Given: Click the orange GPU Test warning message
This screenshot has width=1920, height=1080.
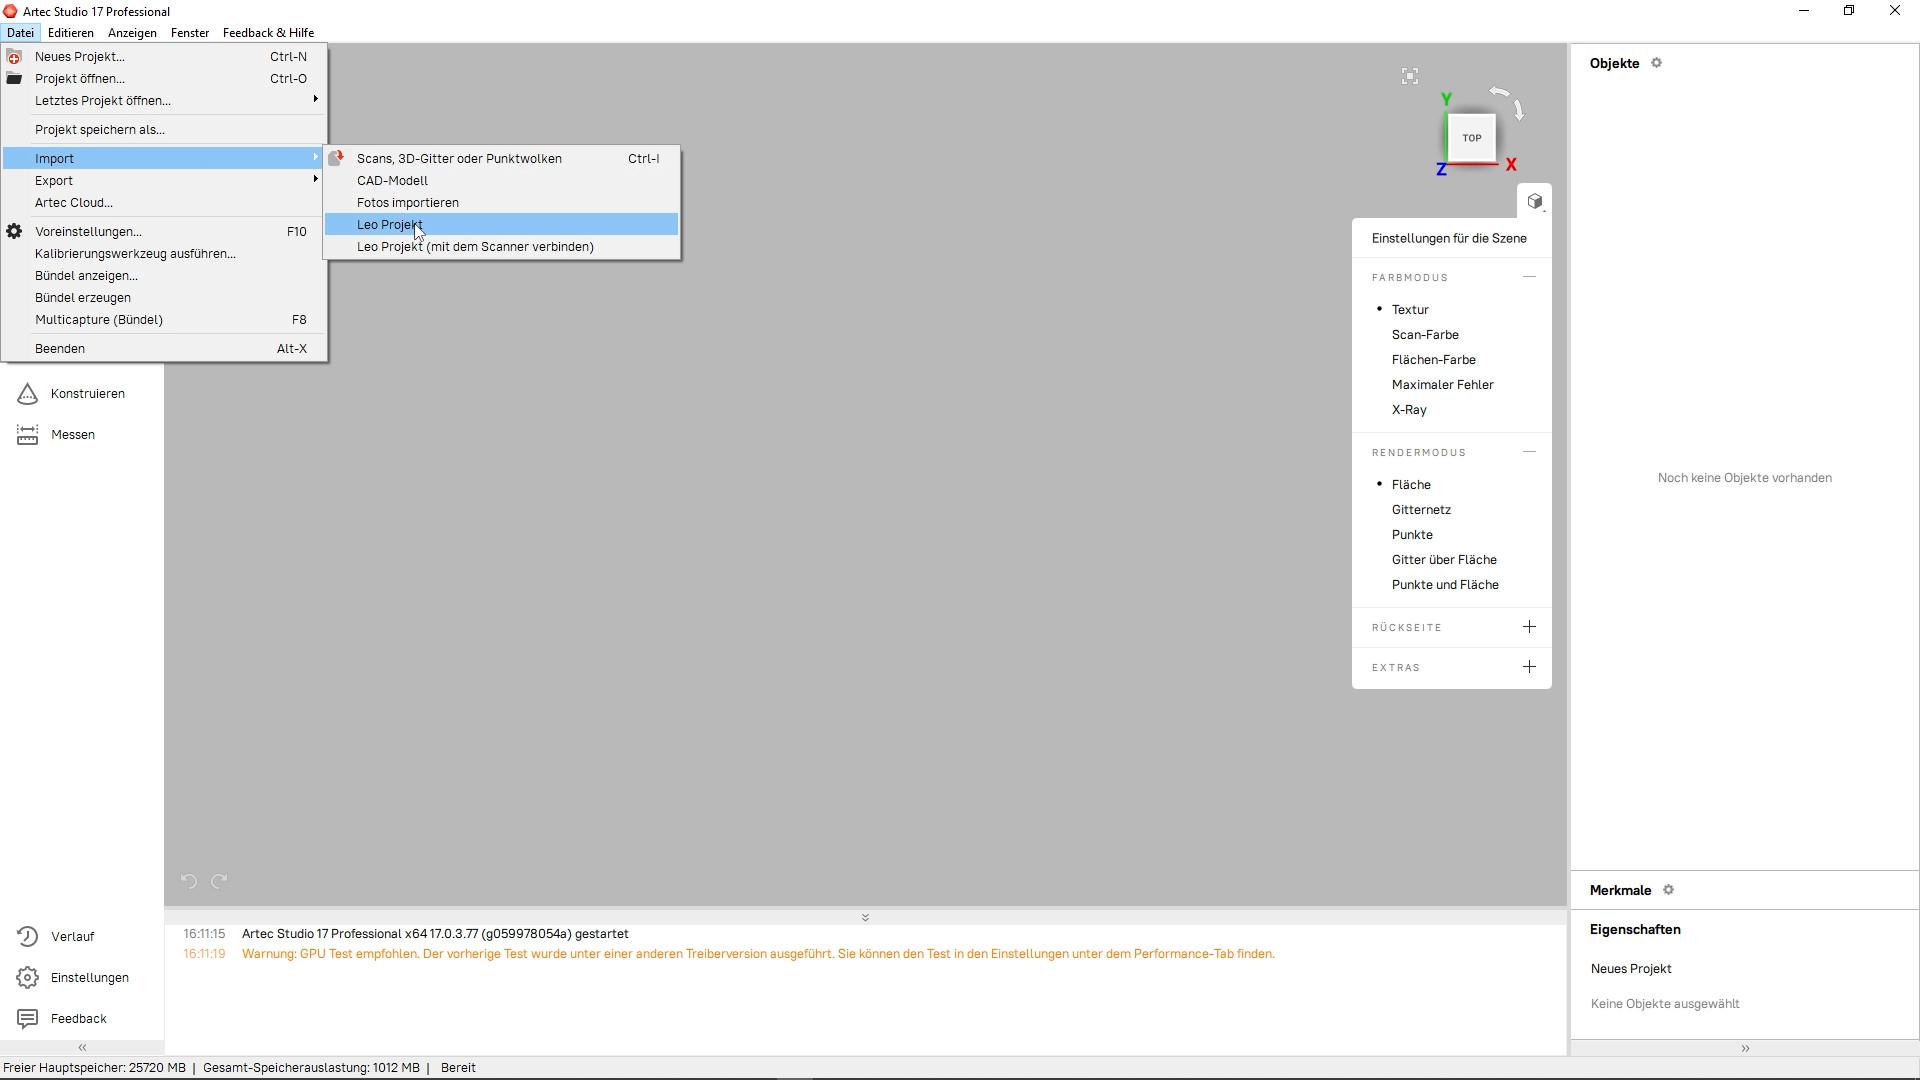Looking at the screenshot, I should coord(758,954).
